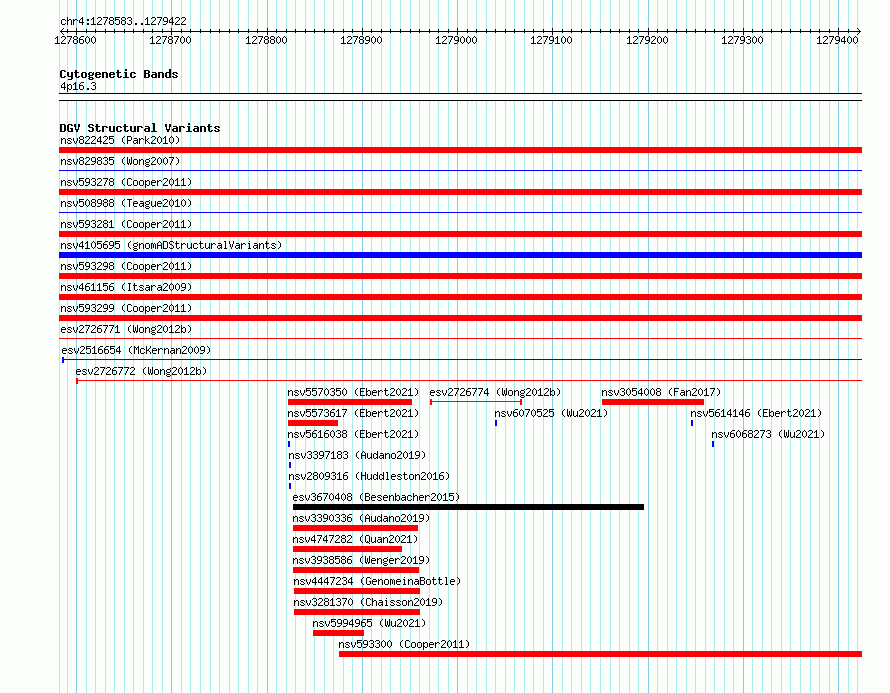The image size is (890, 693).
Task: Click esv3670408 (Besenbacher2015) label
Action: [376, 497]
